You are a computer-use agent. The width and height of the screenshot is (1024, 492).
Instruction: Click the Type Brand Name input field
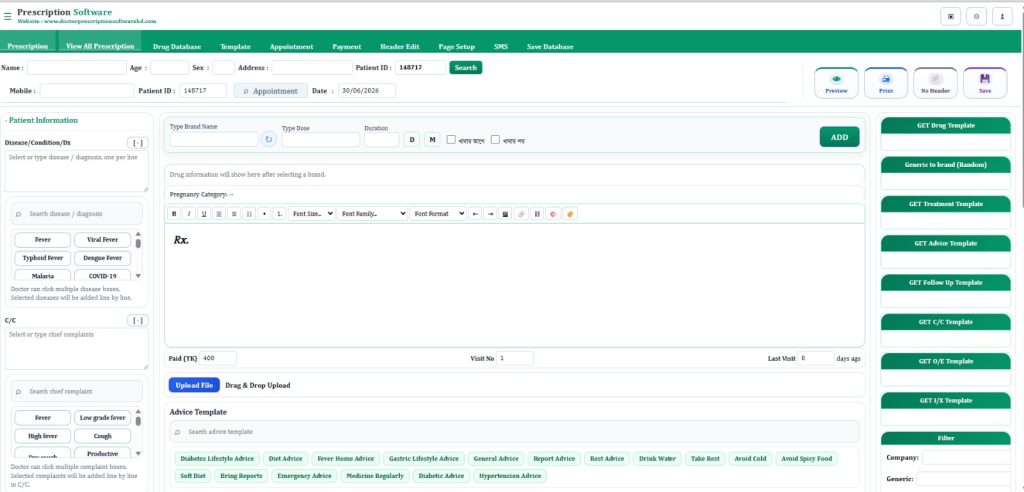pos(214,139)
